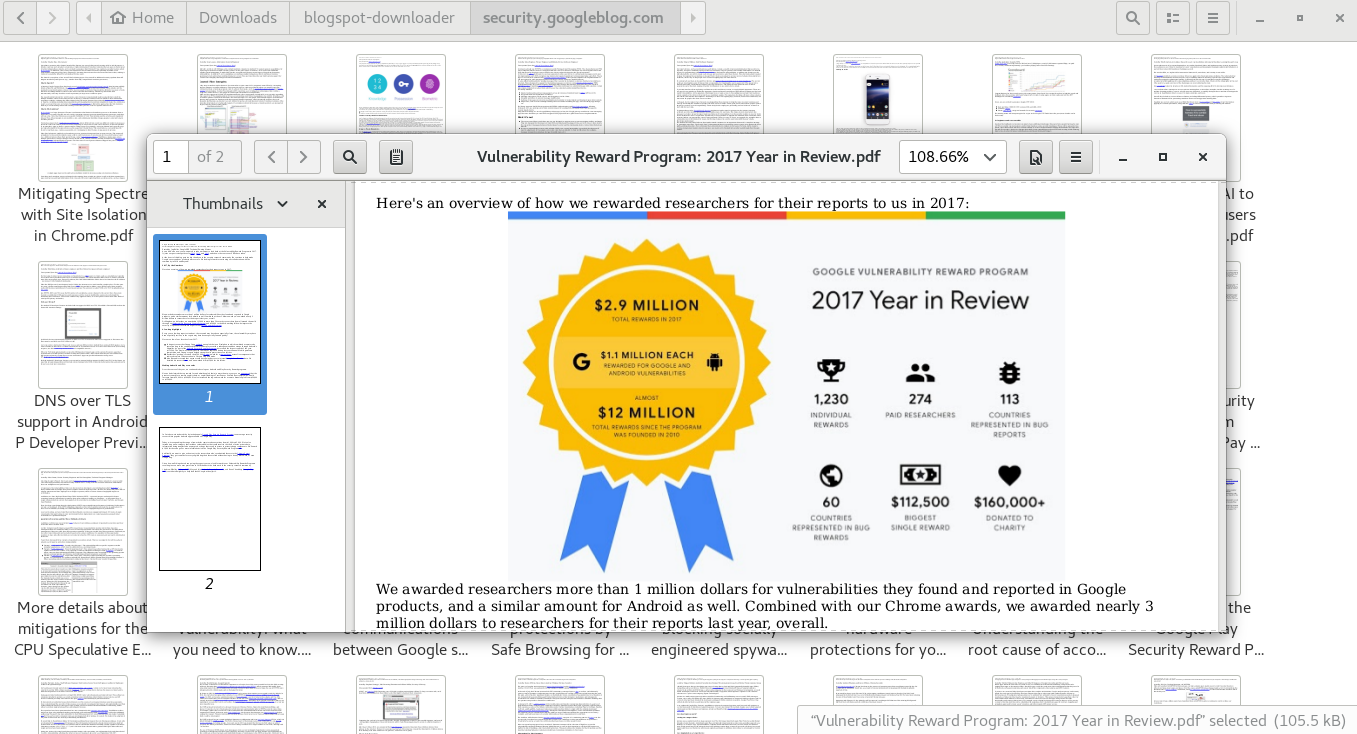
Task: Show earlier path bar entries arrow
Action: [x=89, y=18]
